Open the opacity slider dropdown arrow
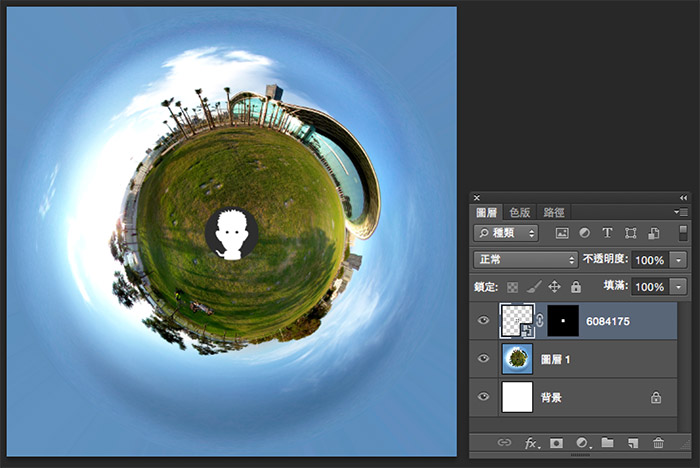The height and width of the screenshot is (468, 700). [680, 259]
